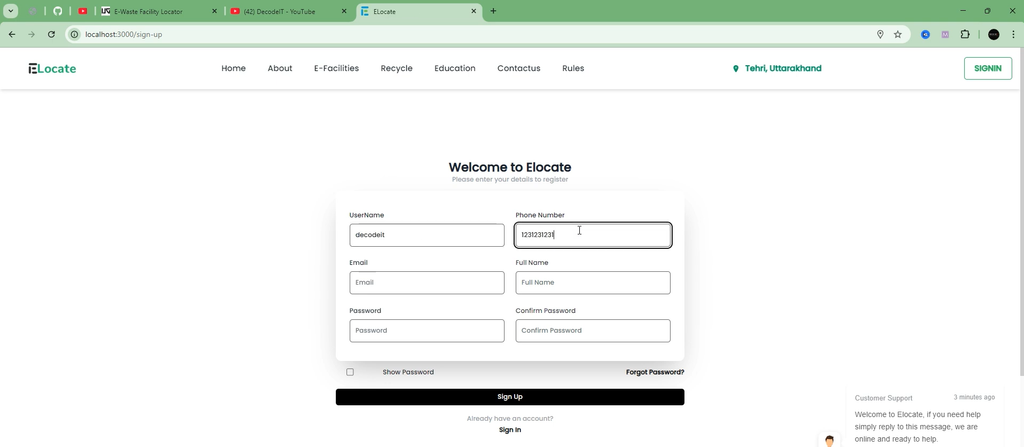
Task: Click the black Sign Up button
Action: click(x=510, y=397)
